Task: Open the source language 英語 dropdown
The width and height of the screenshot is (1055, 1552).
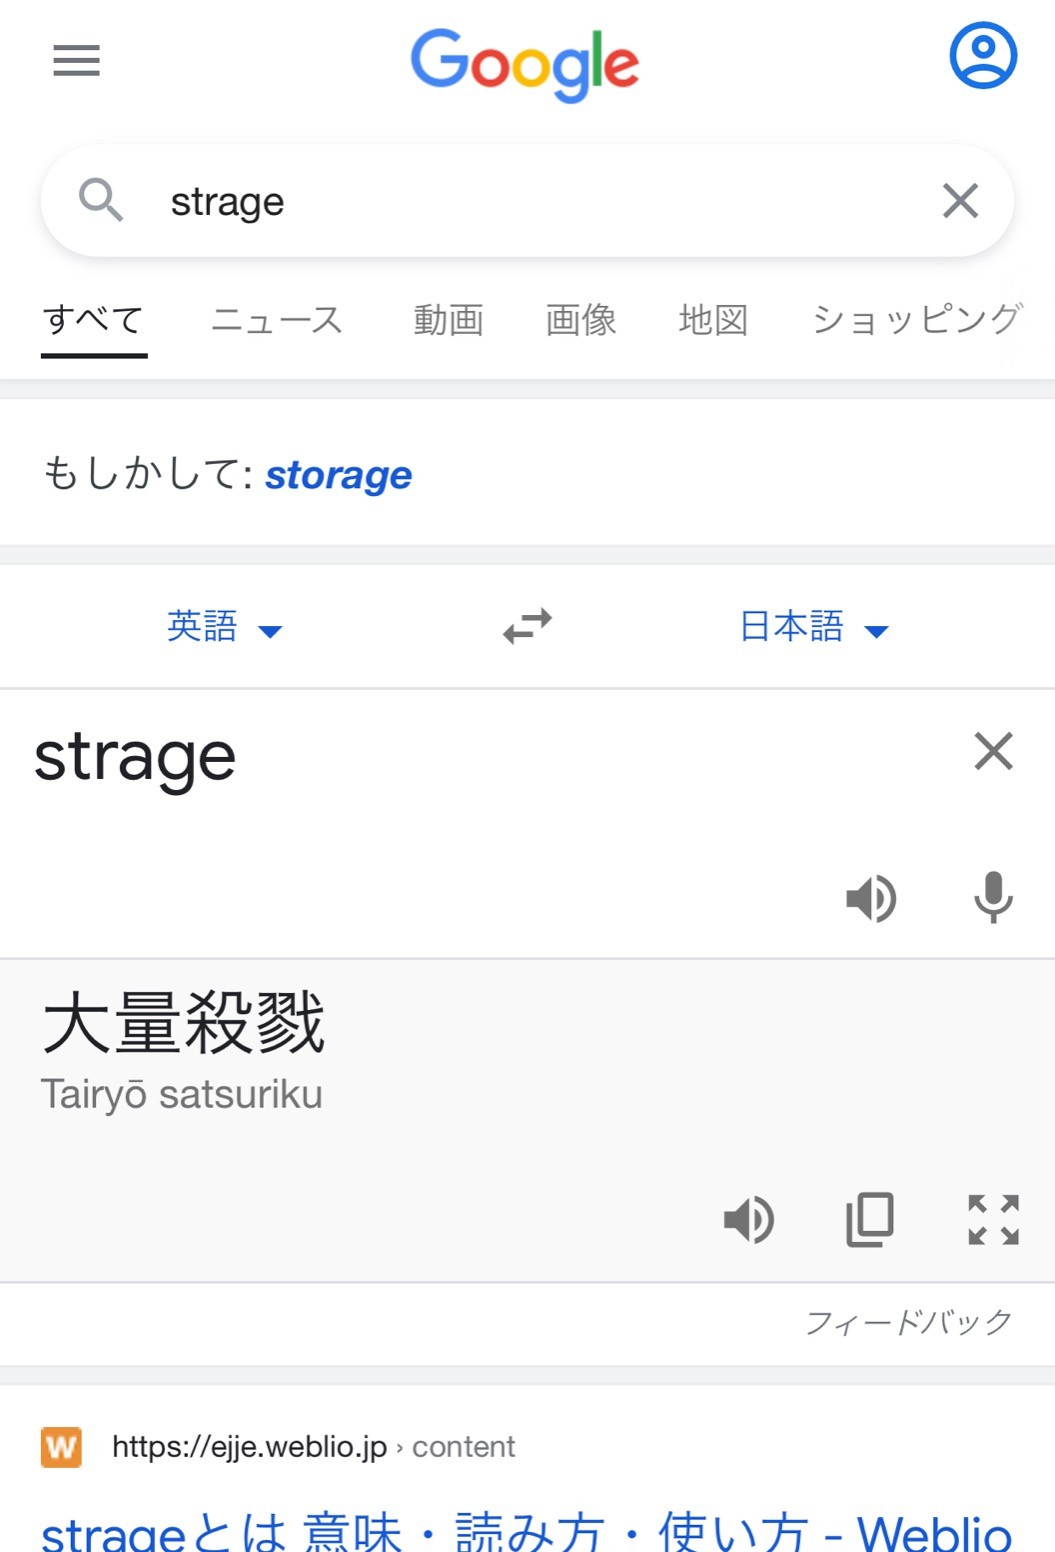Action: point(225,627)
